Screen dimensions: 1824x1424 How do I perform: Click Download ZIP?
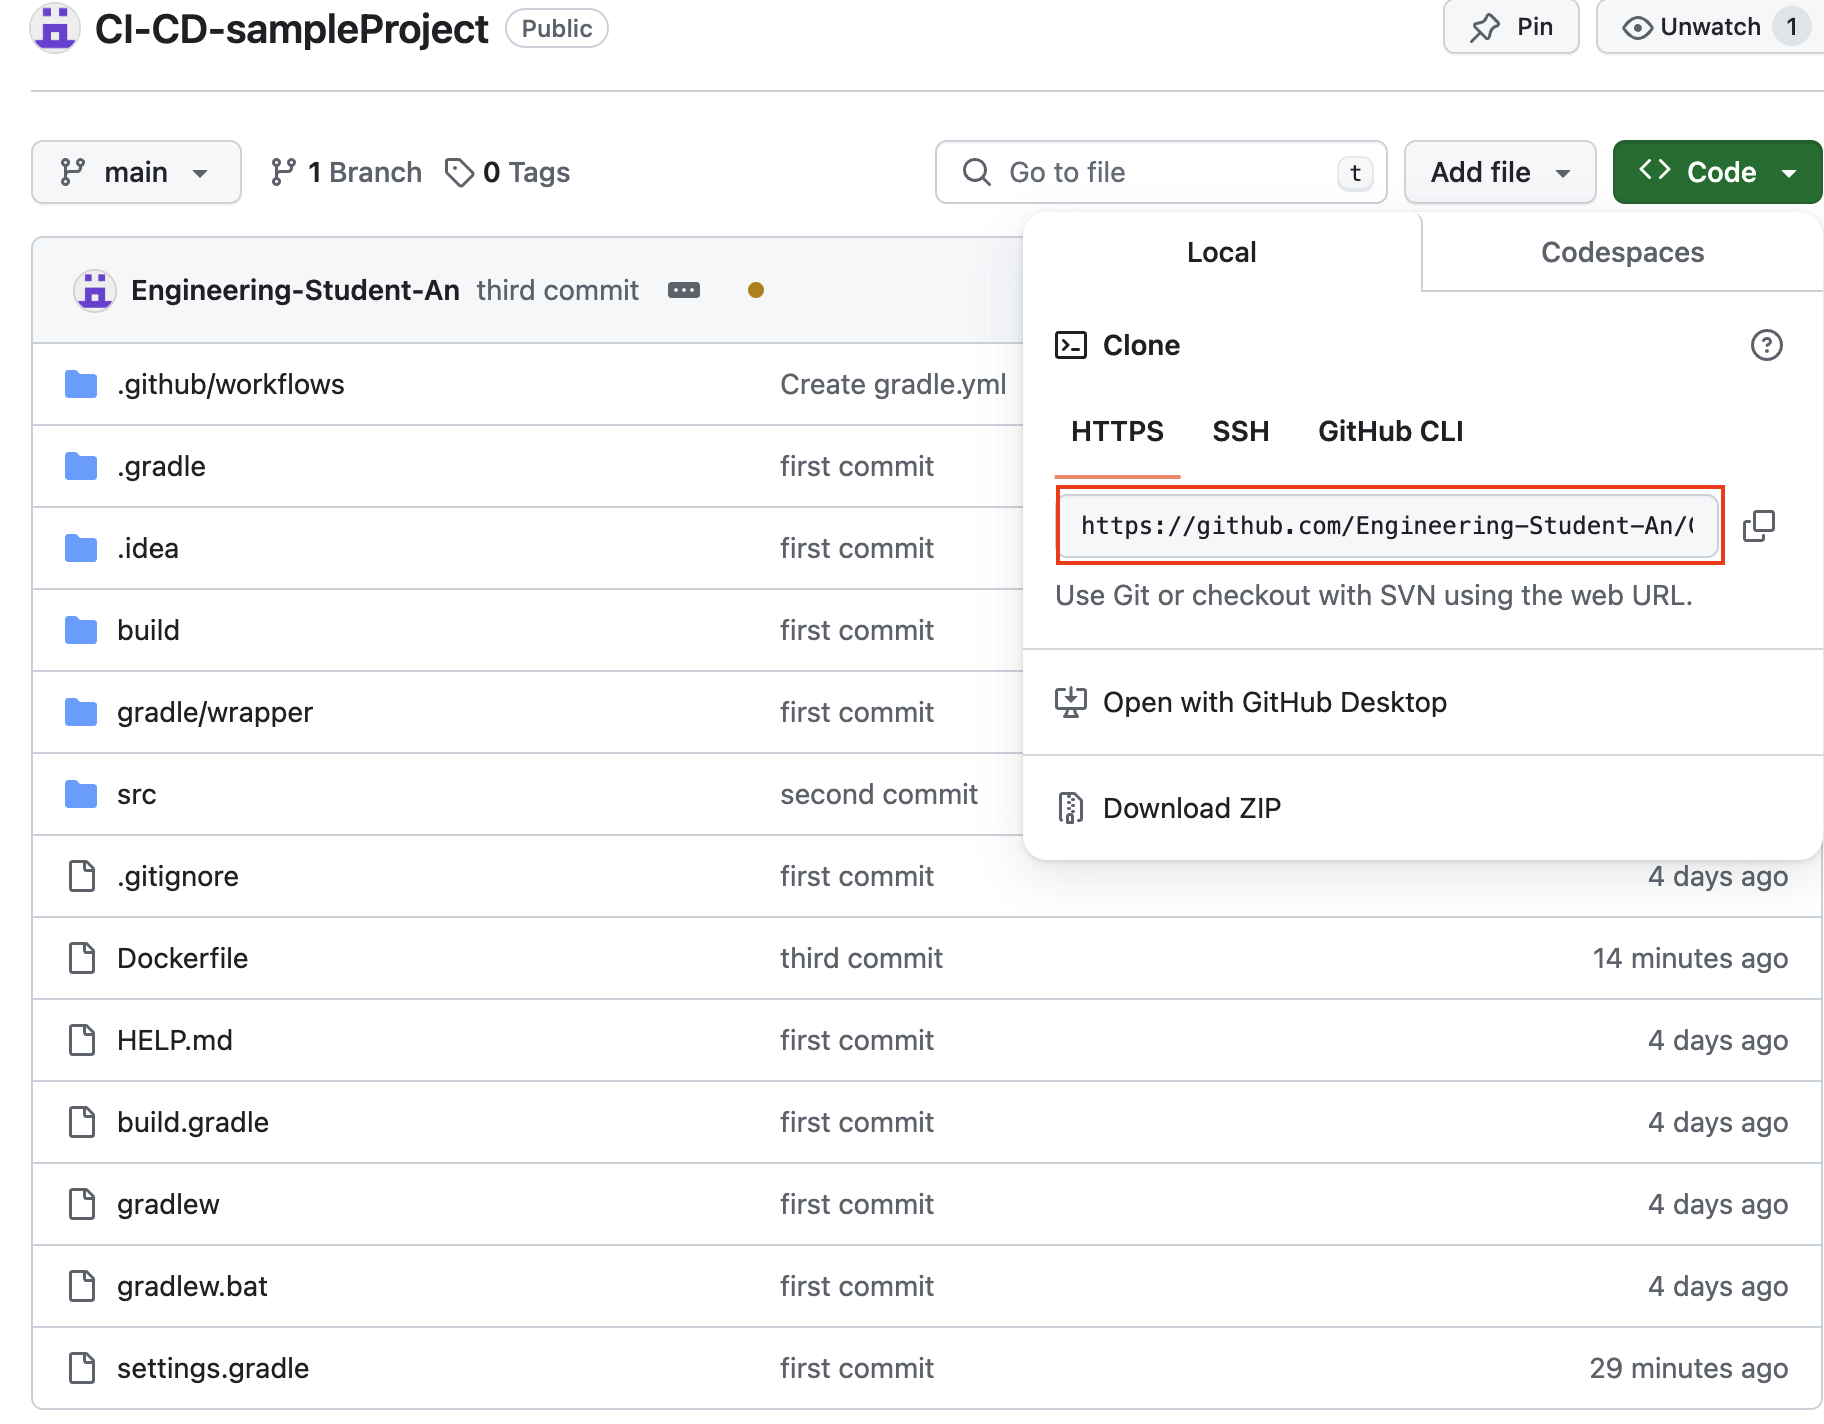click(1192, 808)
